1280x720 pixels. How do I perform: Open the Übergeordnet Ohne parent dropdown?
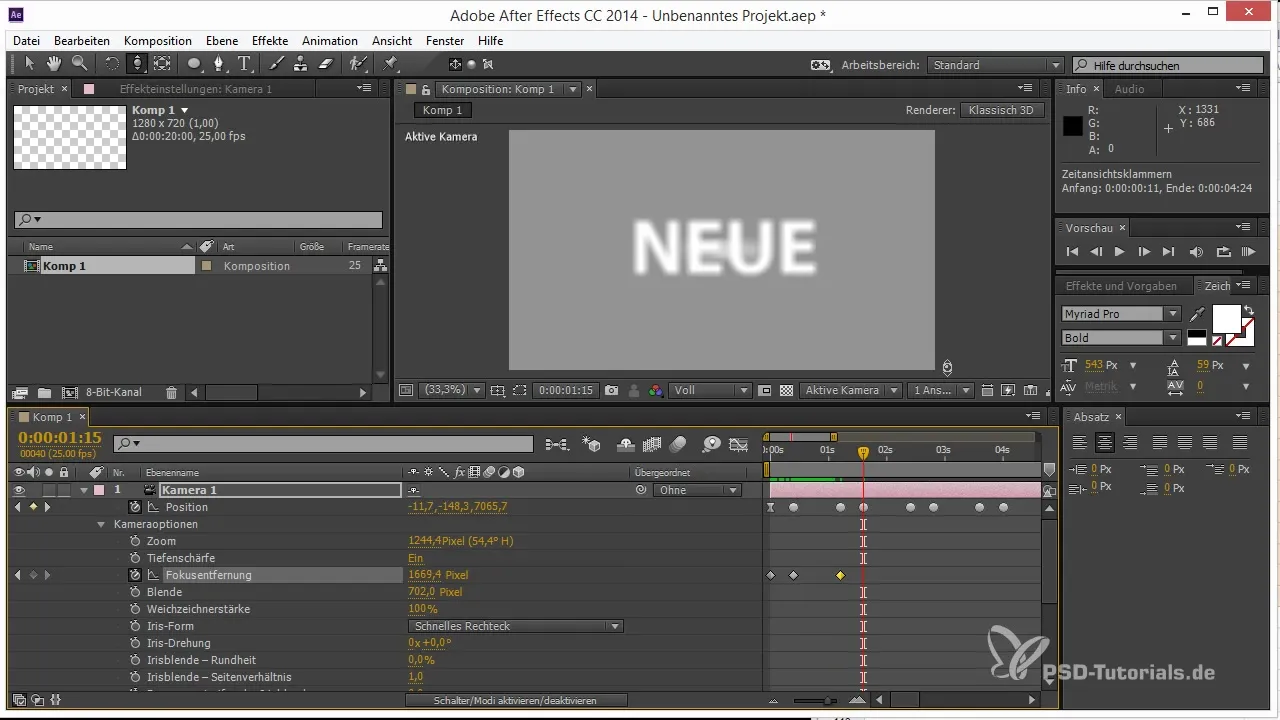pos(697,490)
